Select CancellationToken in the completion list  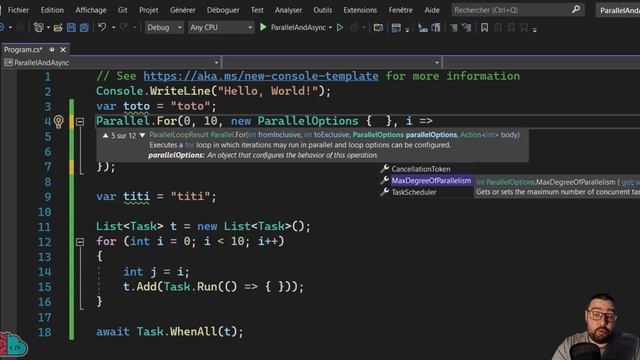[x=421, y=169]
